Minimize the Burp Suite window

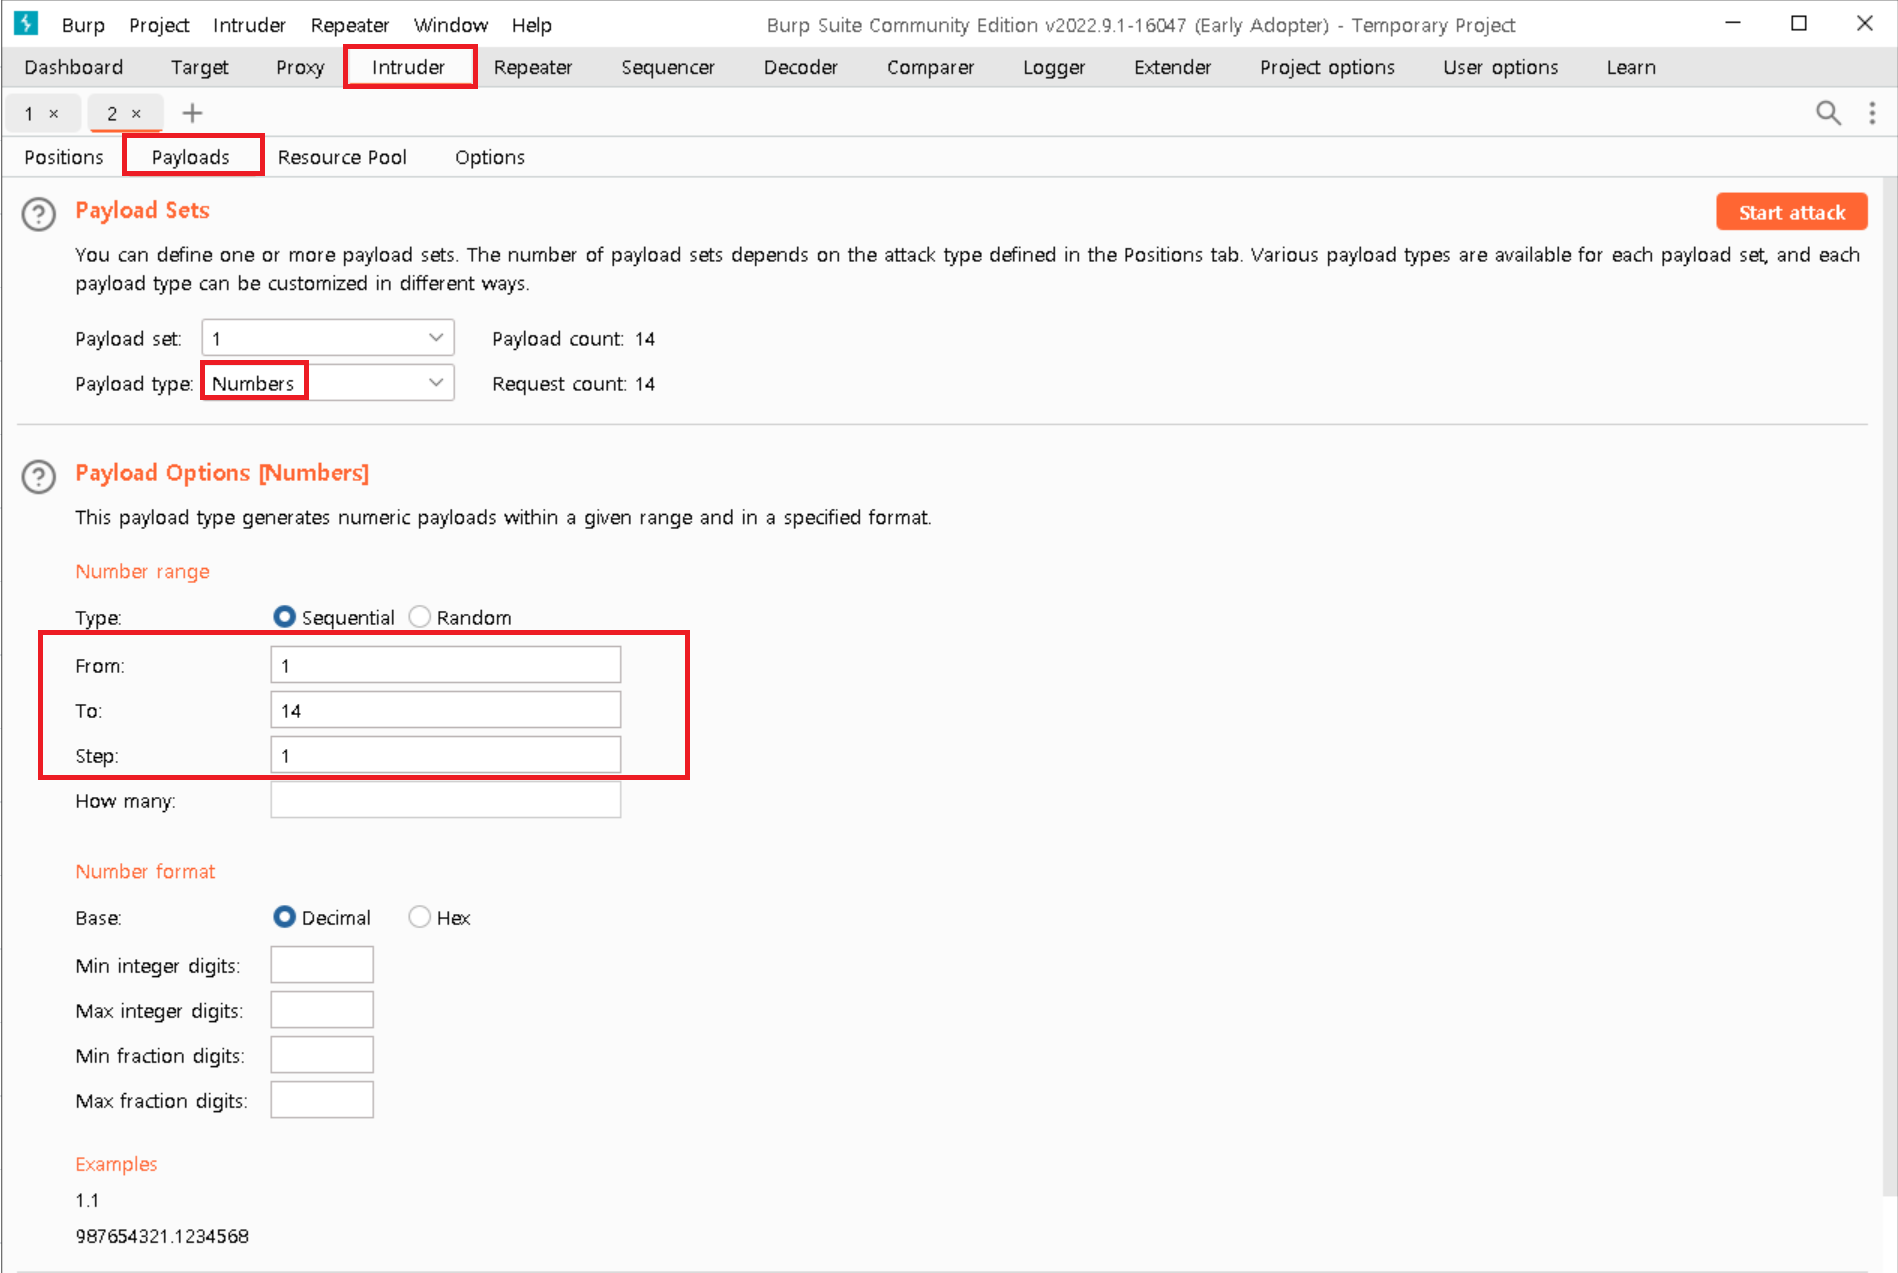coord(1733,23)
